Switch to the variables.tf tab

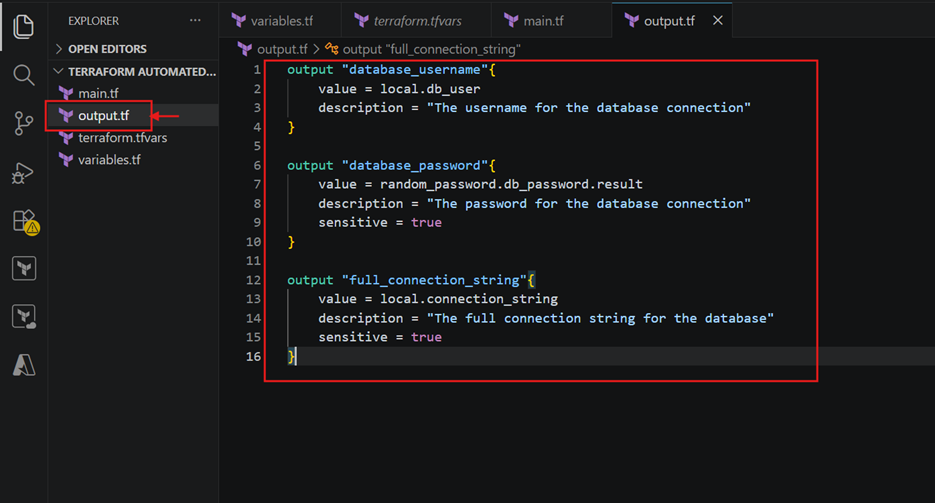[x=280, y=21]
